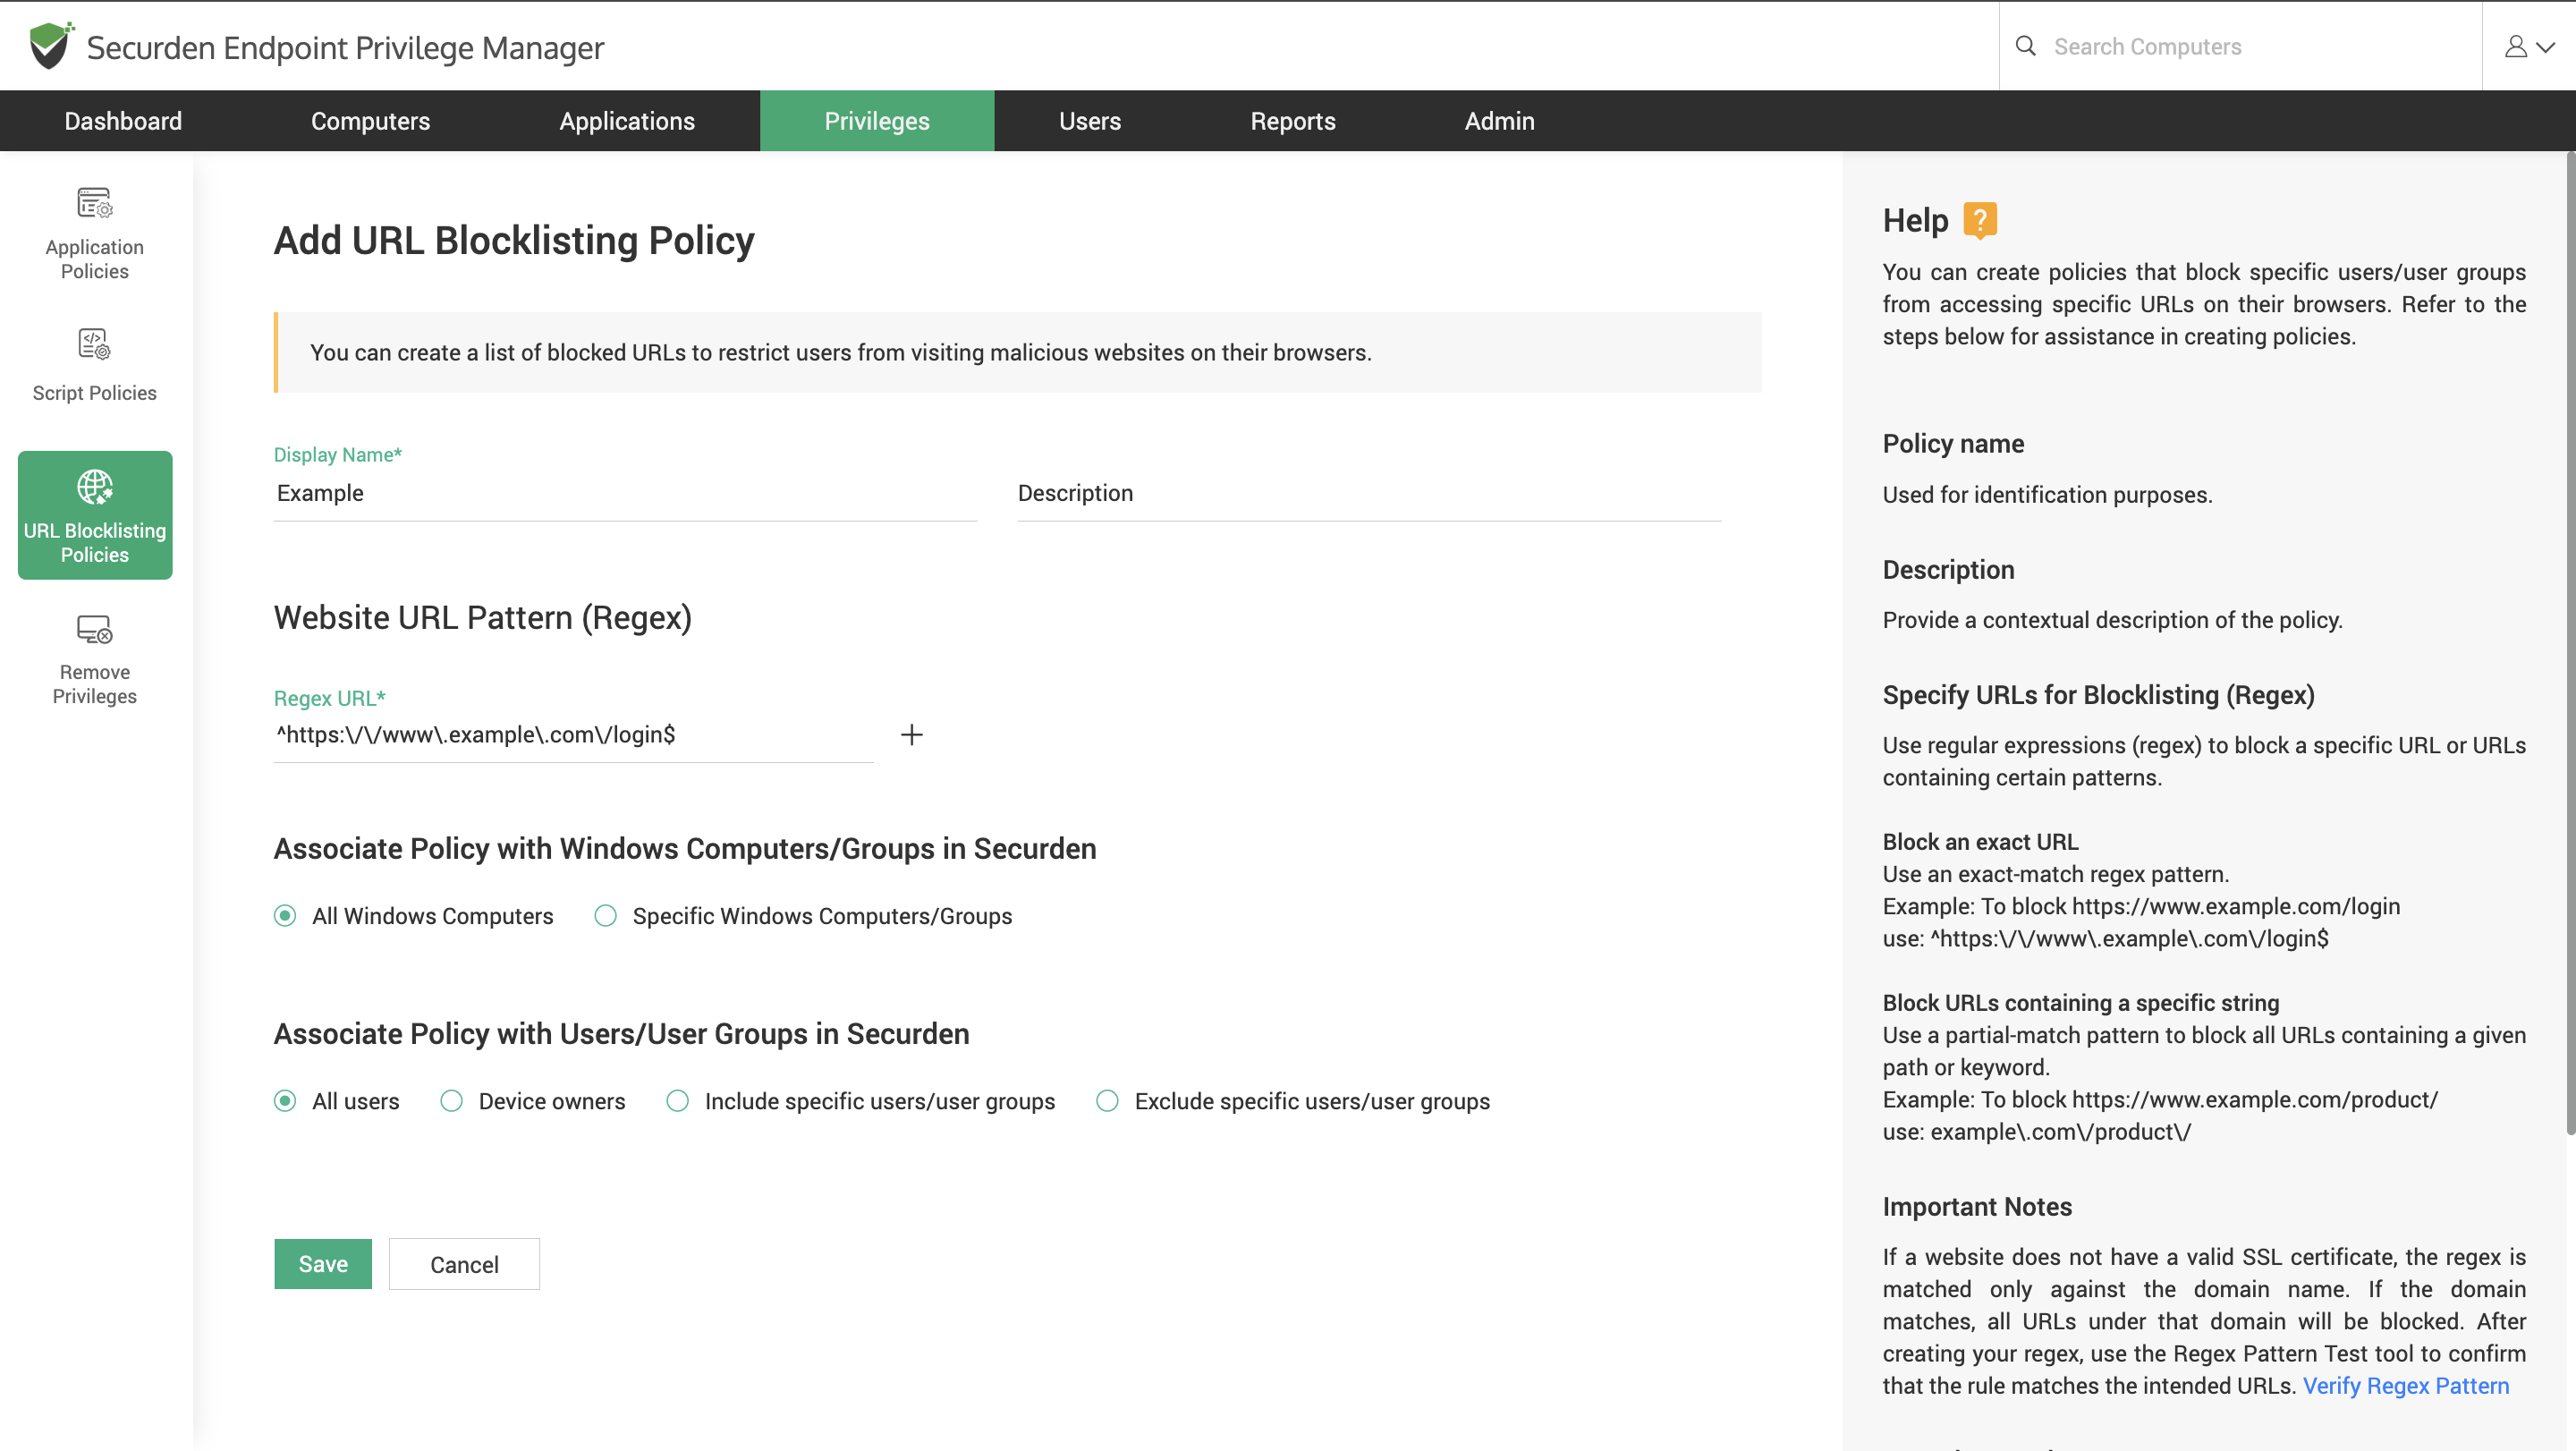Add another Regex URL with plus icon
Image resolution: width=2576 pixels, height=1451 pixels.
(911, 735)
